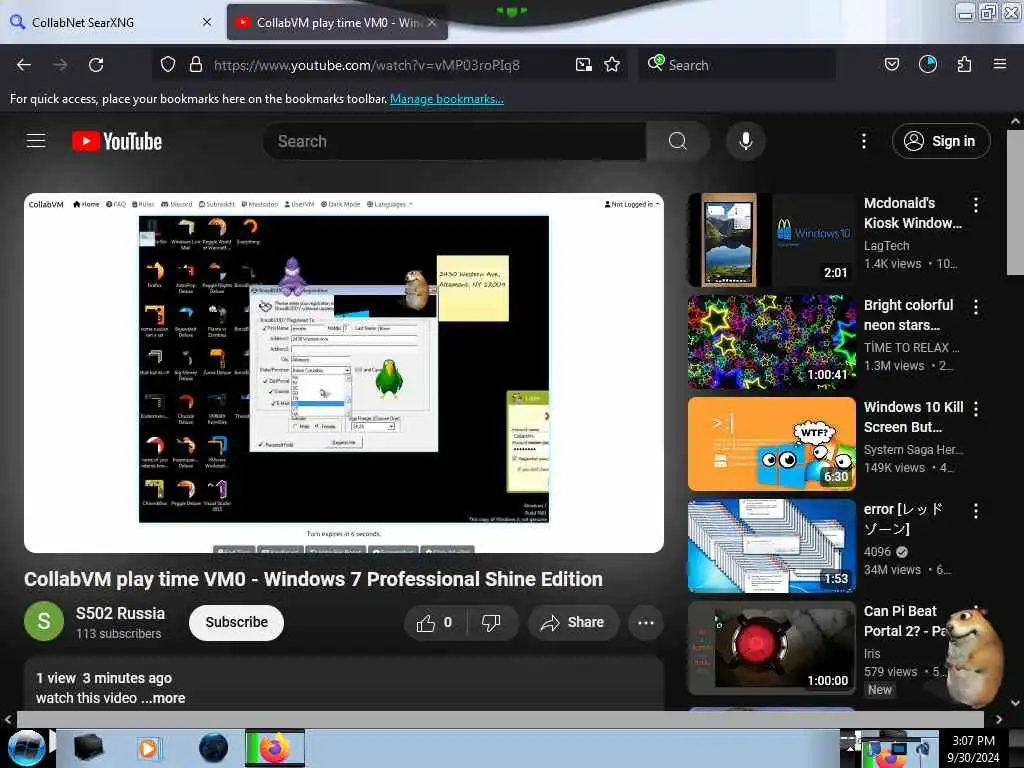1024x768 pixels.
Task: Bookmark this page with the star icon
Action: (612, 65)
